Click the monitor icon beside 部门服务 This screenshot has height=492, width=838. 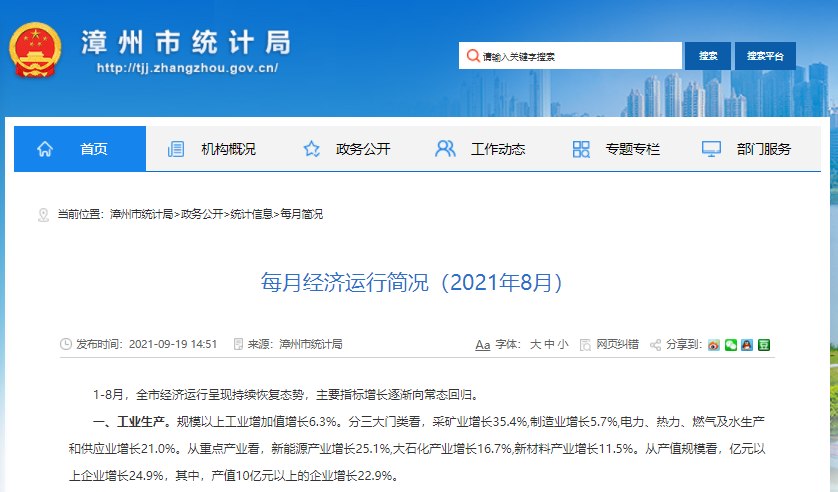pos(711,149)
